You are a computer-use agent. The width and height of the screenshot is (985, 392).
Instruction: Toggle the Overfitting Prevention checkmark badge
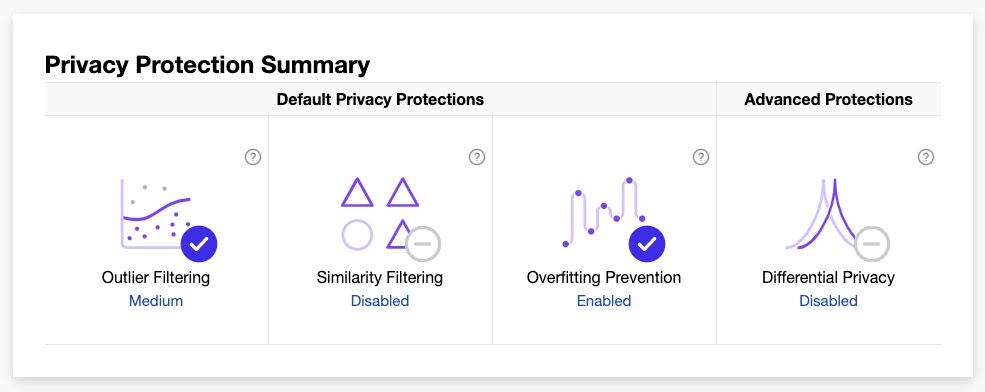click(x=647, y=244)
